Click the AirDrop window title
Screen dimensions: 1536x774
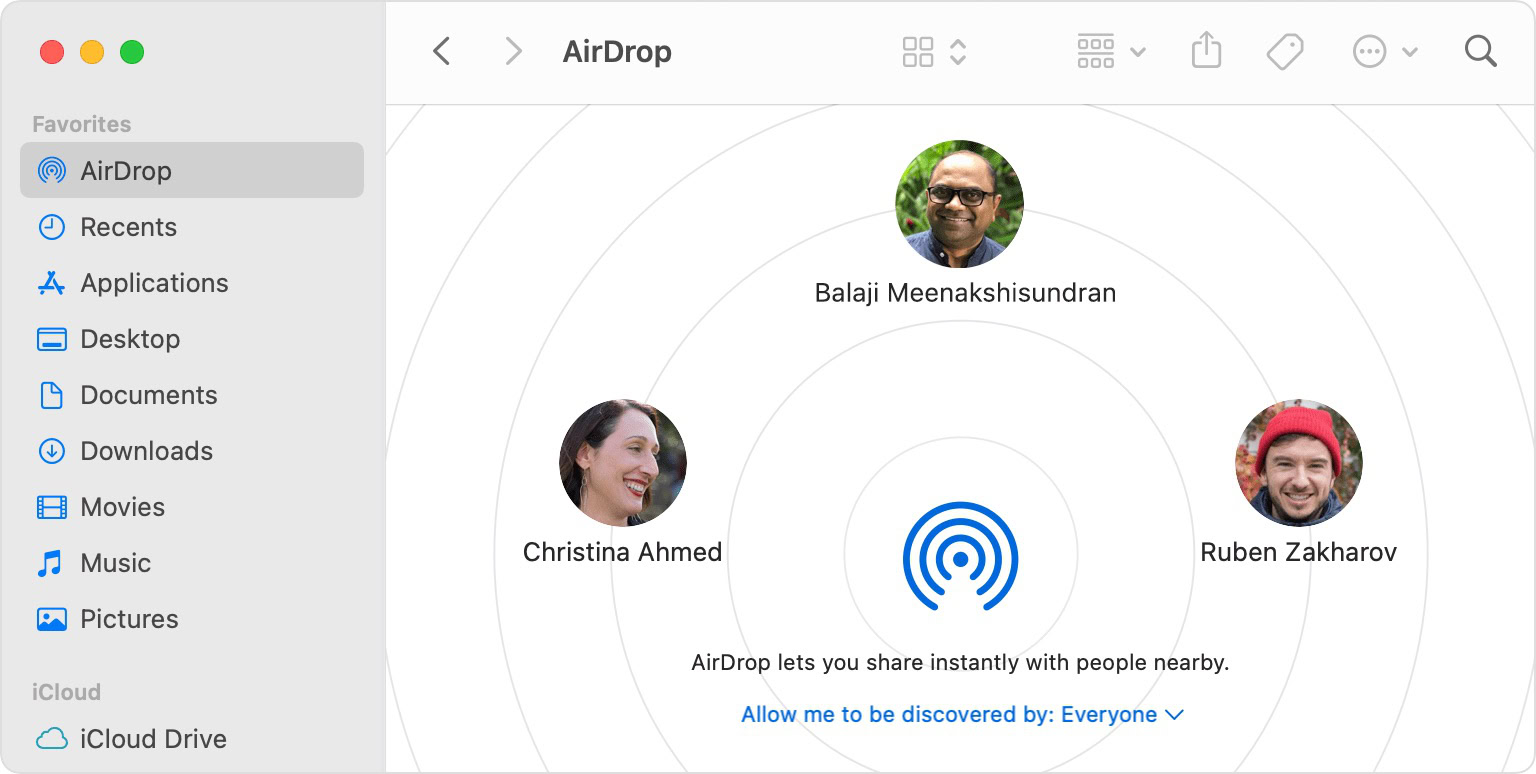(617, 51)
